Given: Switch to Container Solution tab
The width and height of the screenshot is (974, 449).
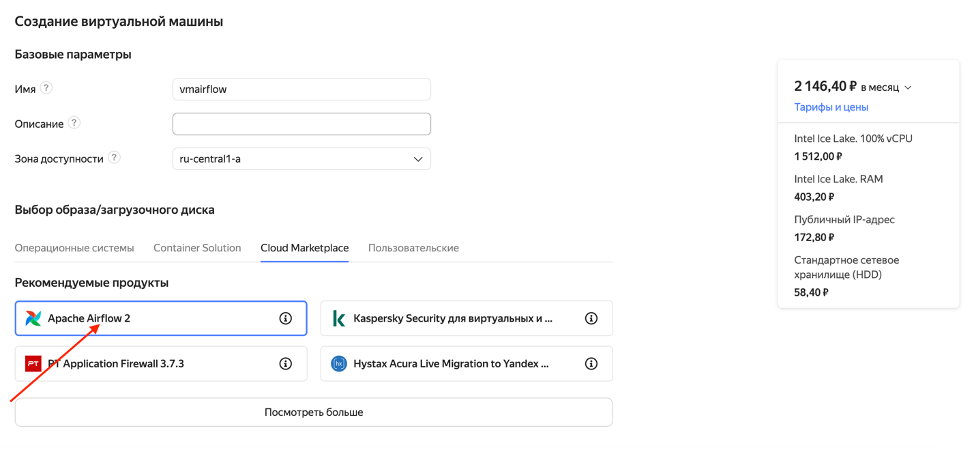Looking at the screenshot, I should pyautogui.click(x=197, y=248).
